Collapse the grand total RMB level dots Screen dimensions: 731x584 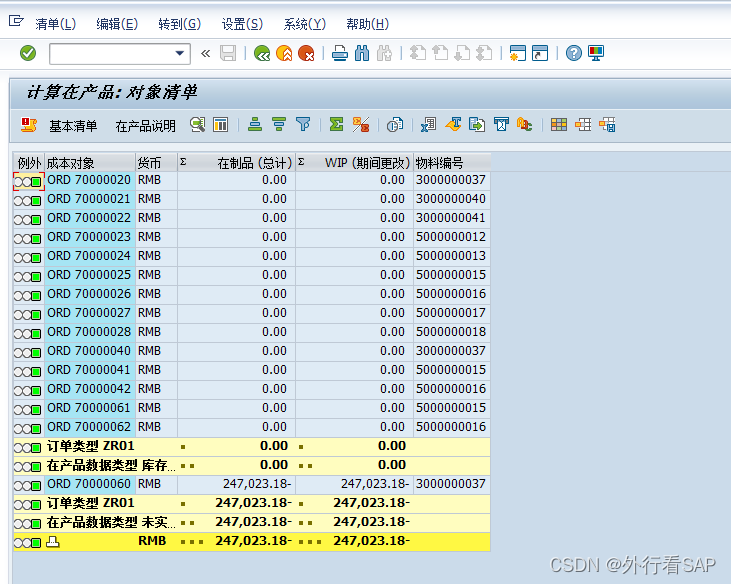pyautogui.click(x=192, y=542)
